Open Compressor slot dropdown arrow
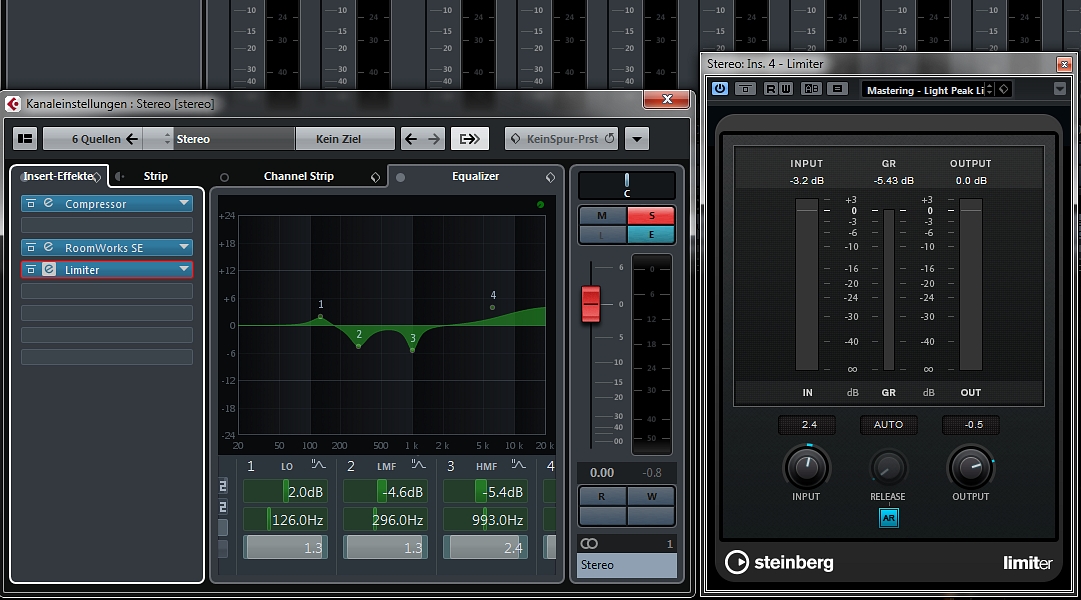Screen dimensions: 1081x600 point(183,203)
